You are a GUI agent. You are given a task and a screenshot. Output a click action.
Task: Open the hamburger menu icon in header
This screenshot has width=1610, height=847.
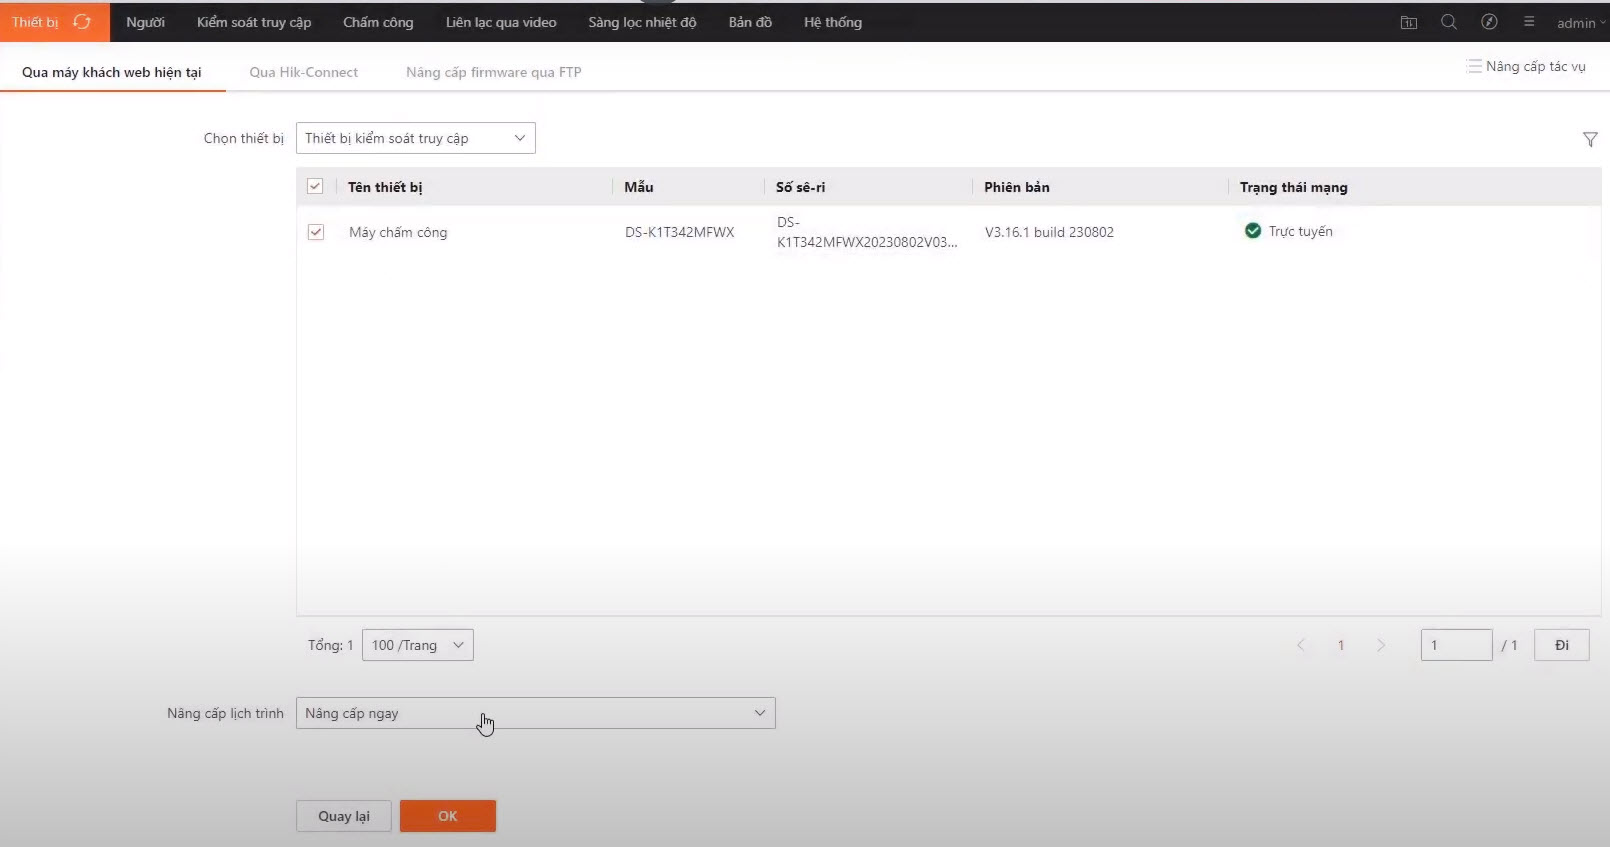1529,22
